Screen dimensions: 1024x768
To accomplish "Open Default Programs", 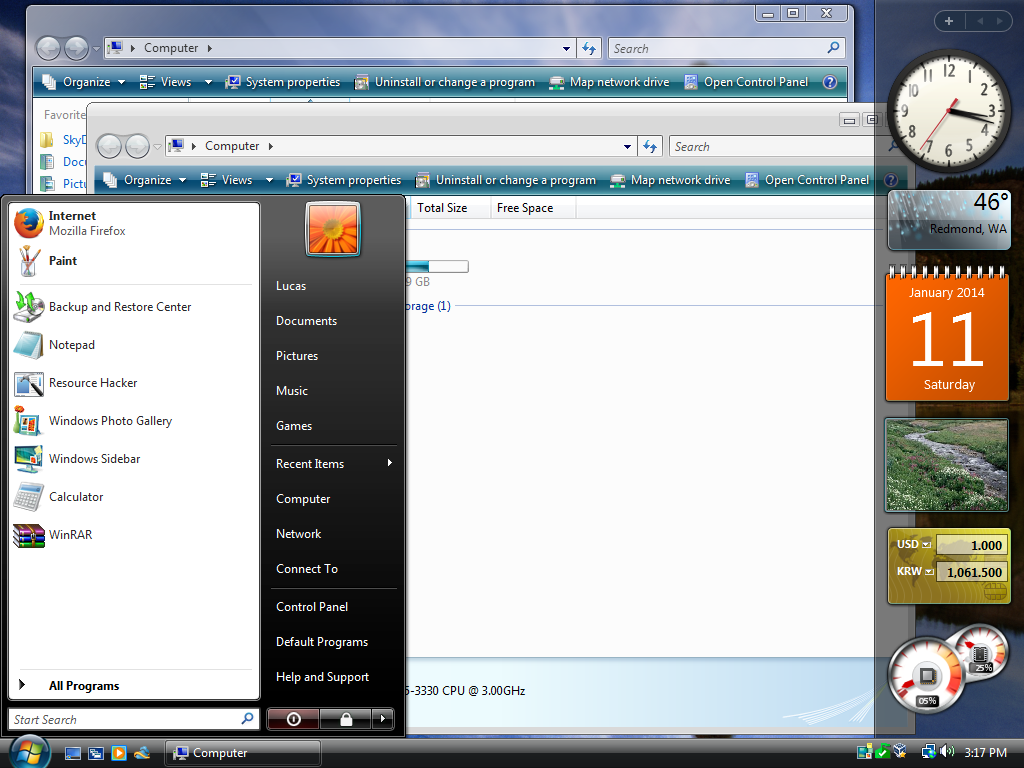I will pyautogui.click(x=334, y=642).
